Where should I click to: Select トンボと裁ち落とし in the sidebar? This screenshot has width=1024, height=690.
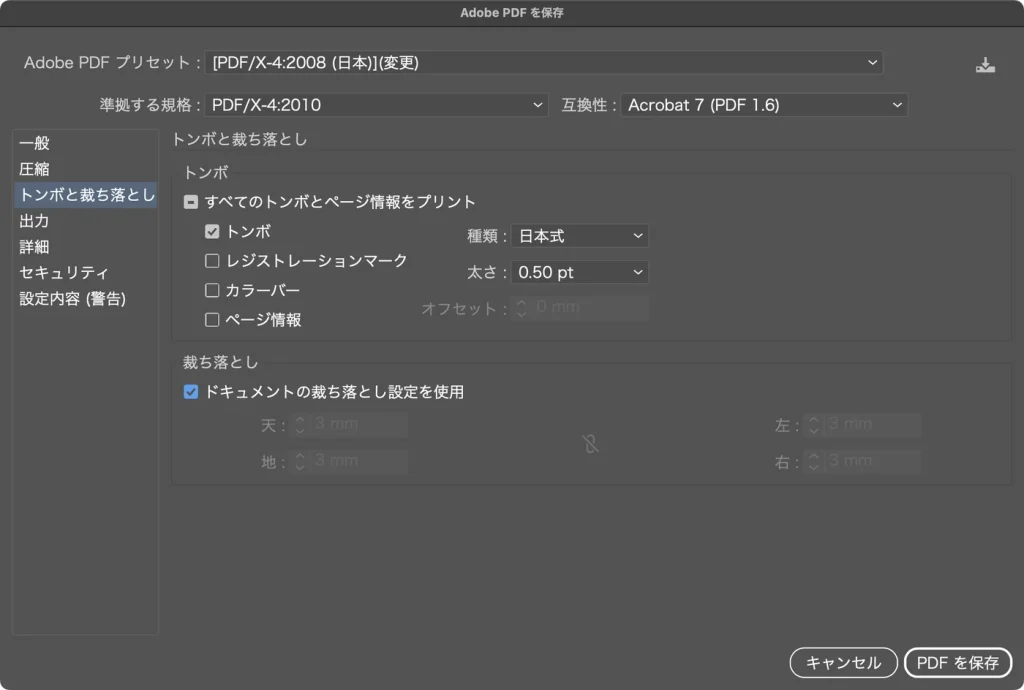click(x=86, y=195)
